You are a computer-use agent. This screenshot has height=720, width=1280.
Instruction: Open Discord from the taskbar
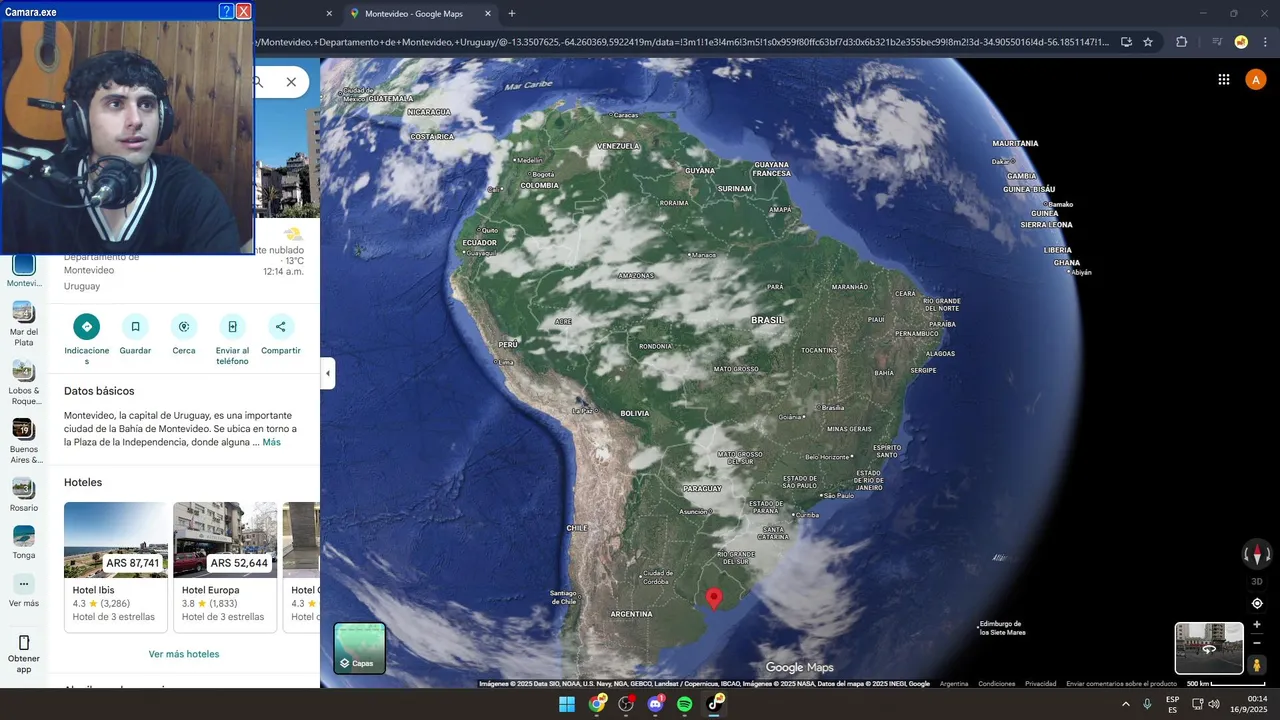point(656,704)
